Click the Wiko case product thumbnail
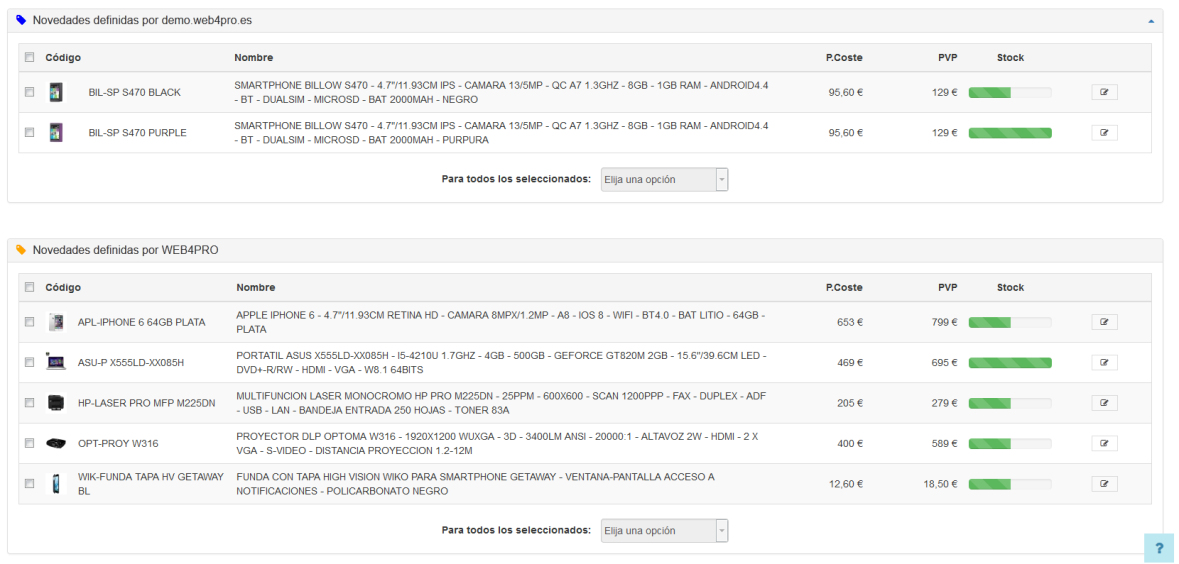Viewport: 1179px width, 564px height. pyautogui.click(x=56, y=484)
